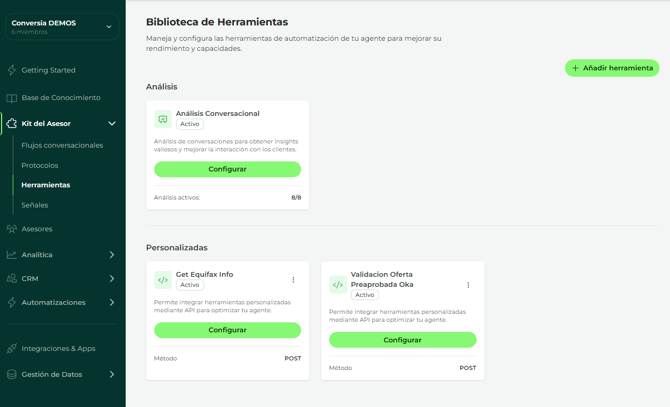
Task: Click the Get Equifax Info code icon
Action: (163, 280)
